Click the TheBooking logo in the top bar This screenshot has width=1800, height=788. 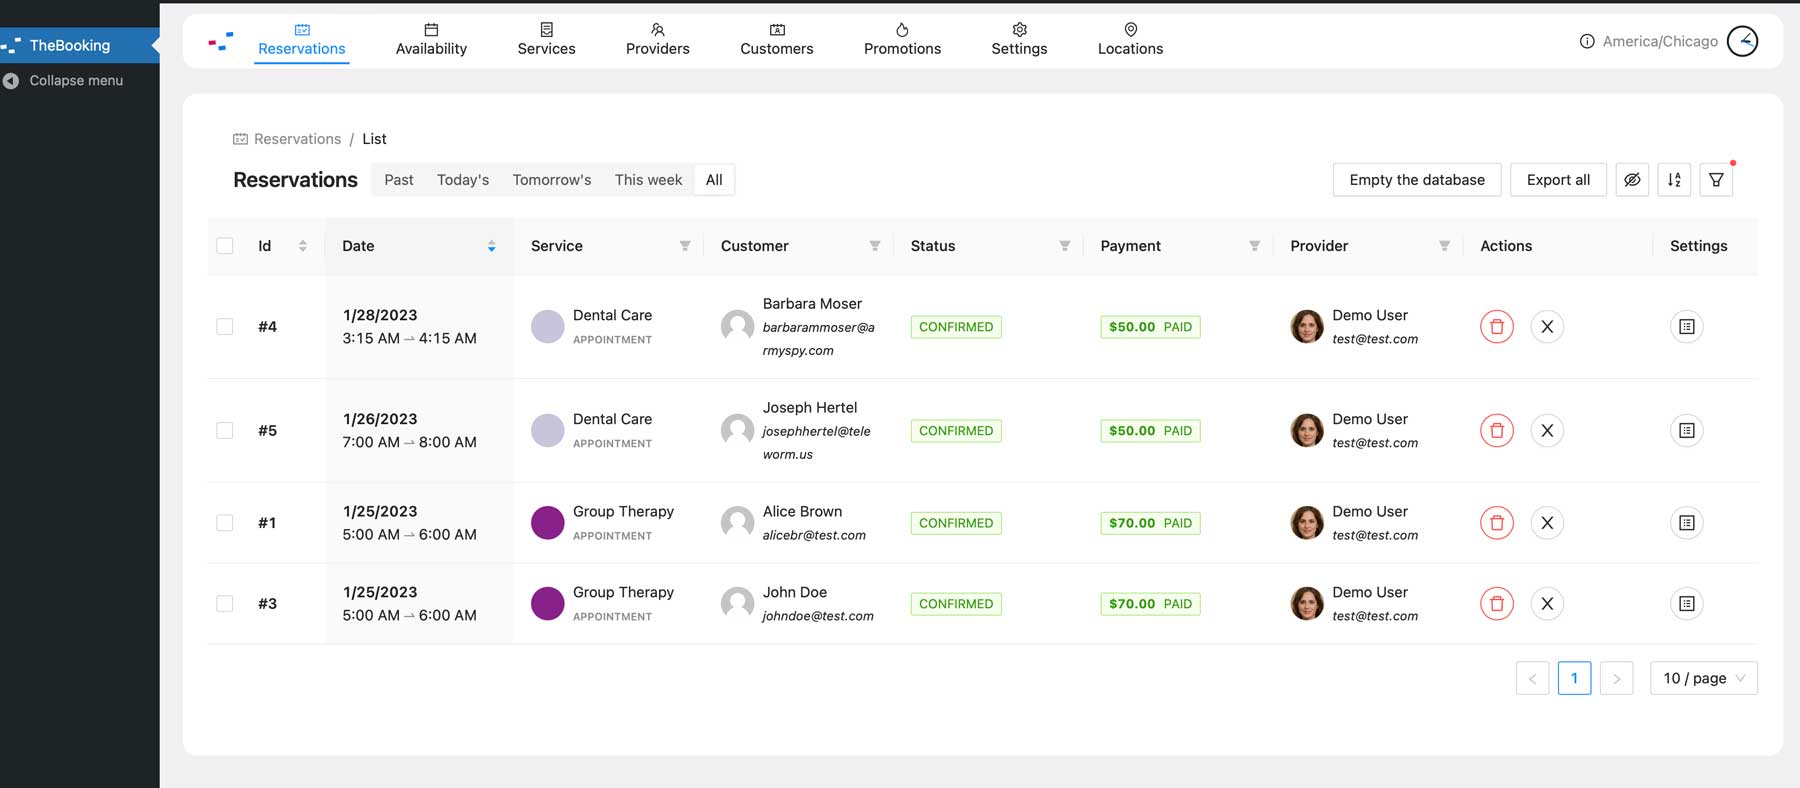coord(221,42)
